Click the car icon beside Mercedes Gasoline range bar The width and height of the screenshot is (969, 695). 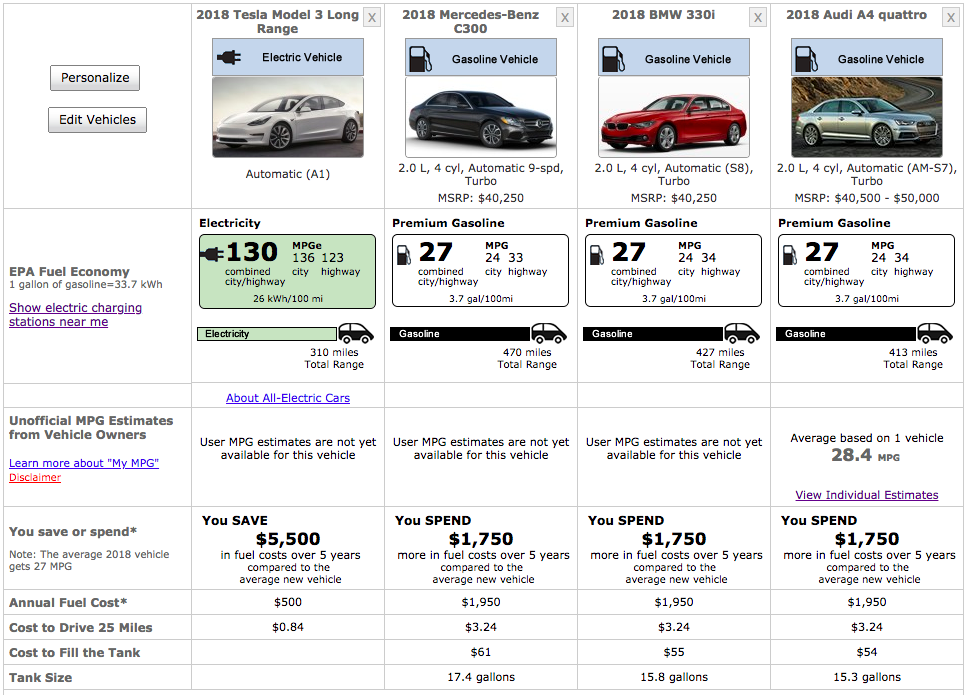tap(549, 333)
